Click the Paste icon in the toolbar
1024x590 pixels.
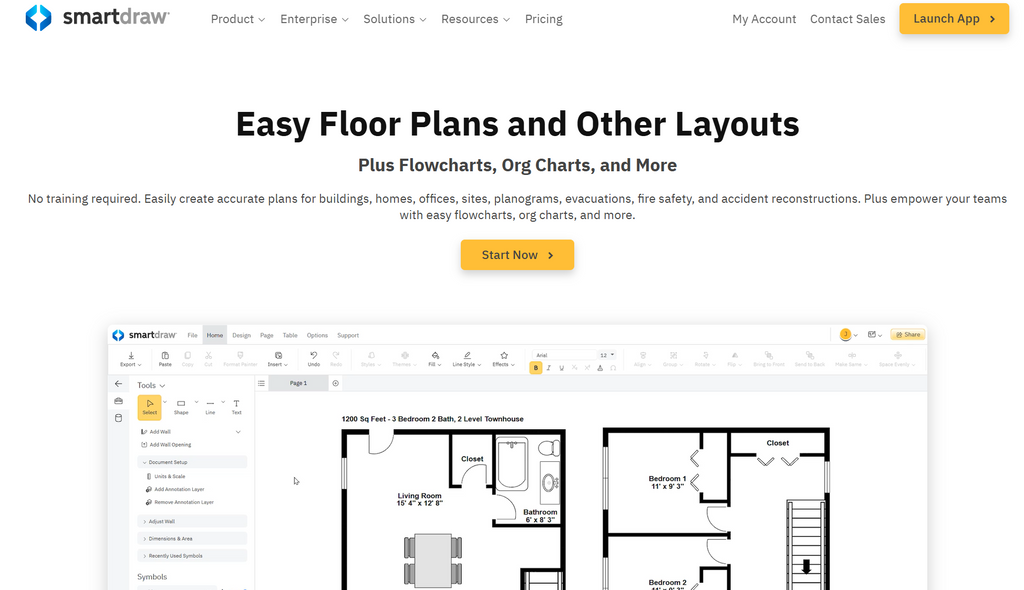[x=165, y=358]
